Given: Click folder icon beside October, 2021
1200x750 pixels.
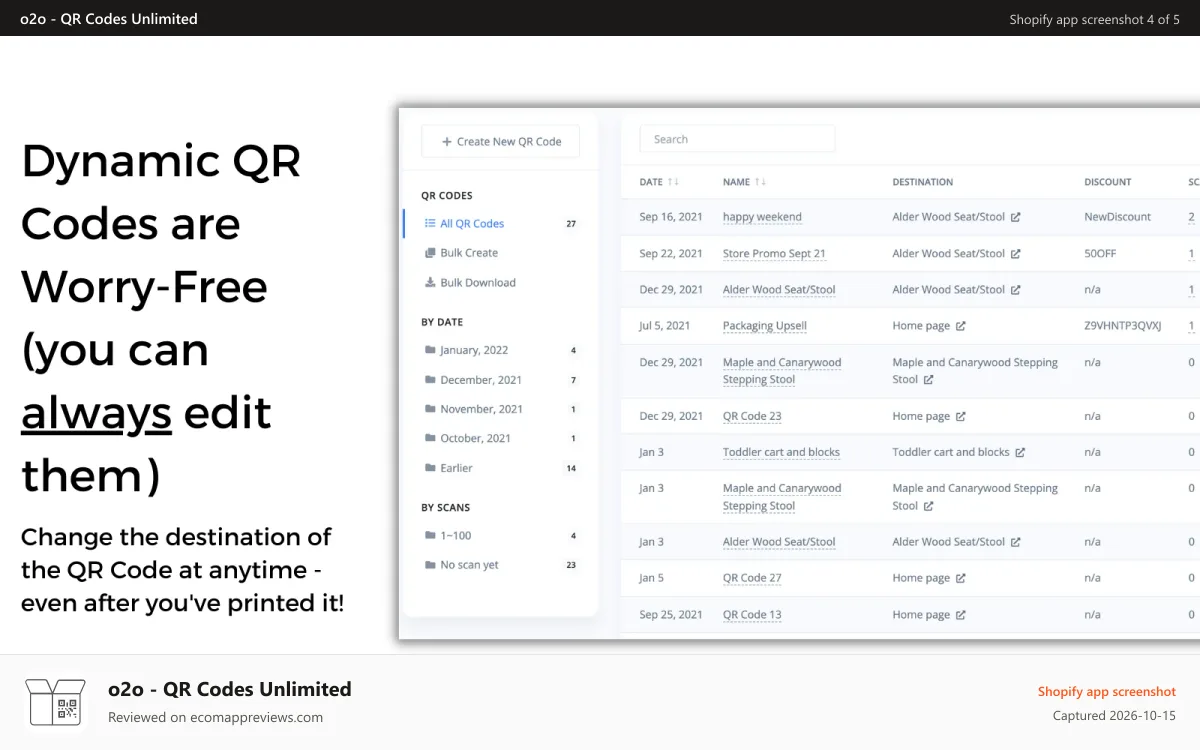Looking at the screenshot, I should pos(430,438).
